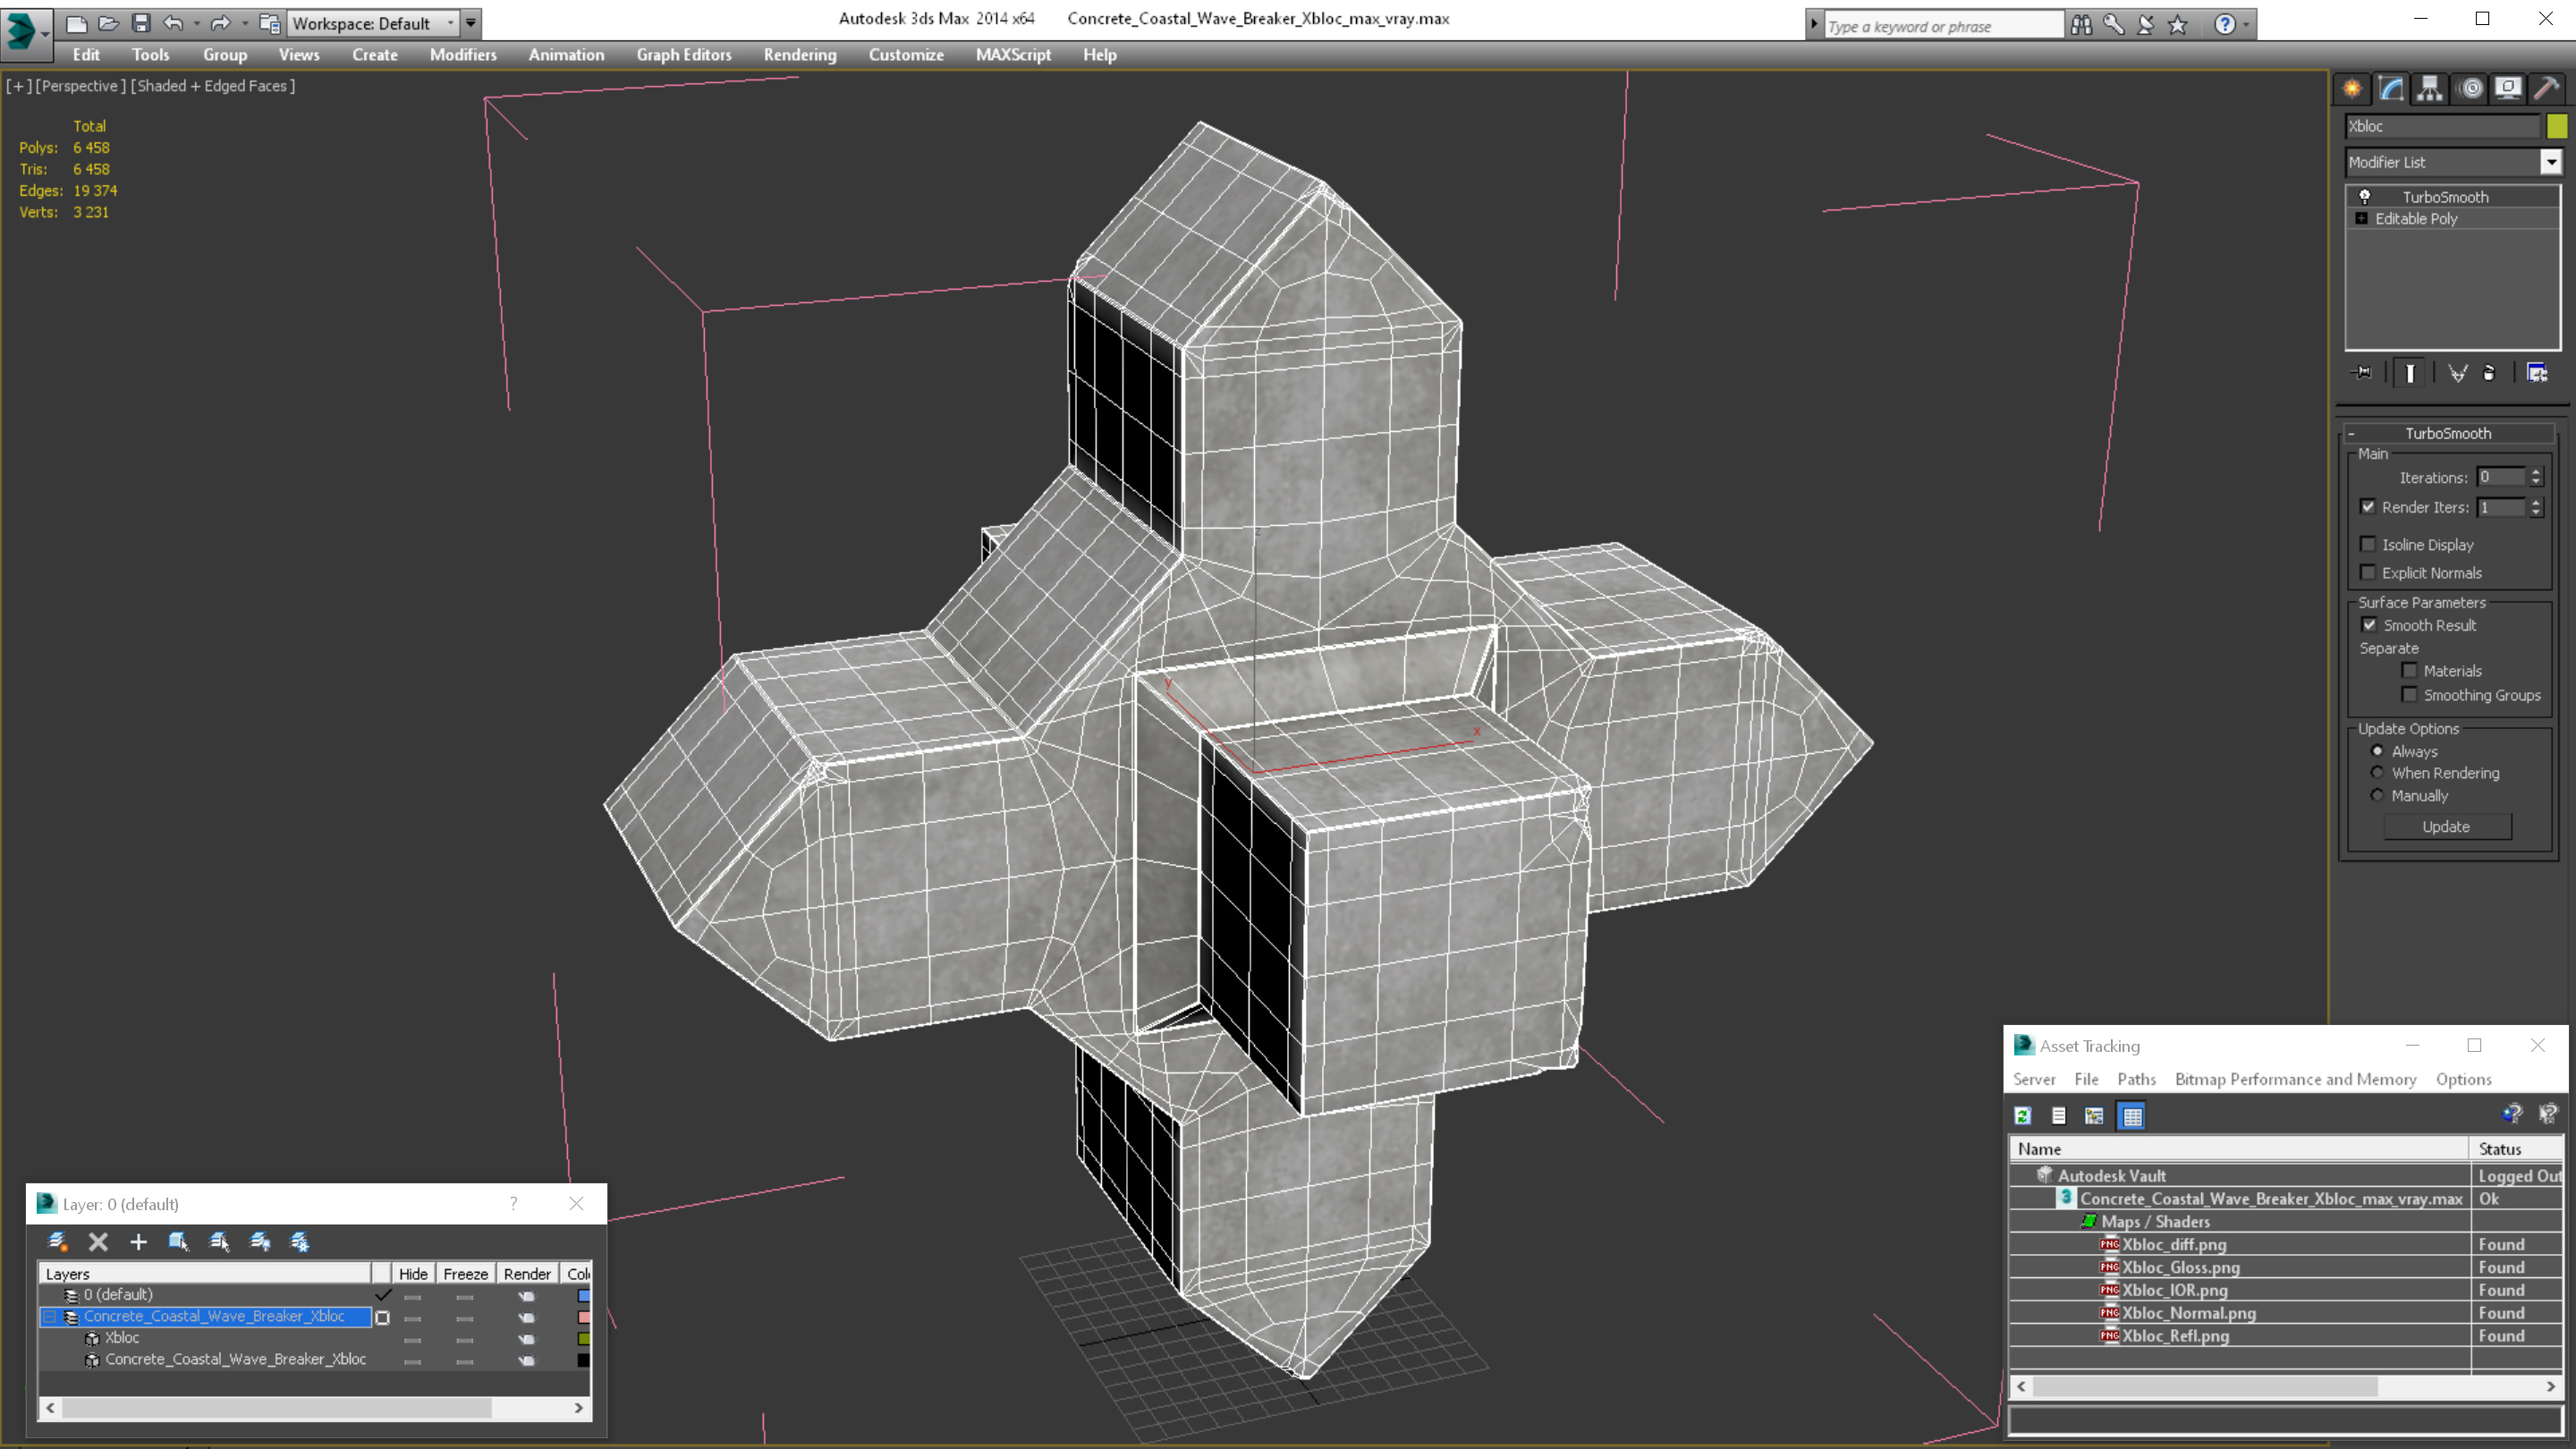Open the Modifiers menu
Image resolution: width=2576 pixels, height=1449 pixels.
(462, 55)
